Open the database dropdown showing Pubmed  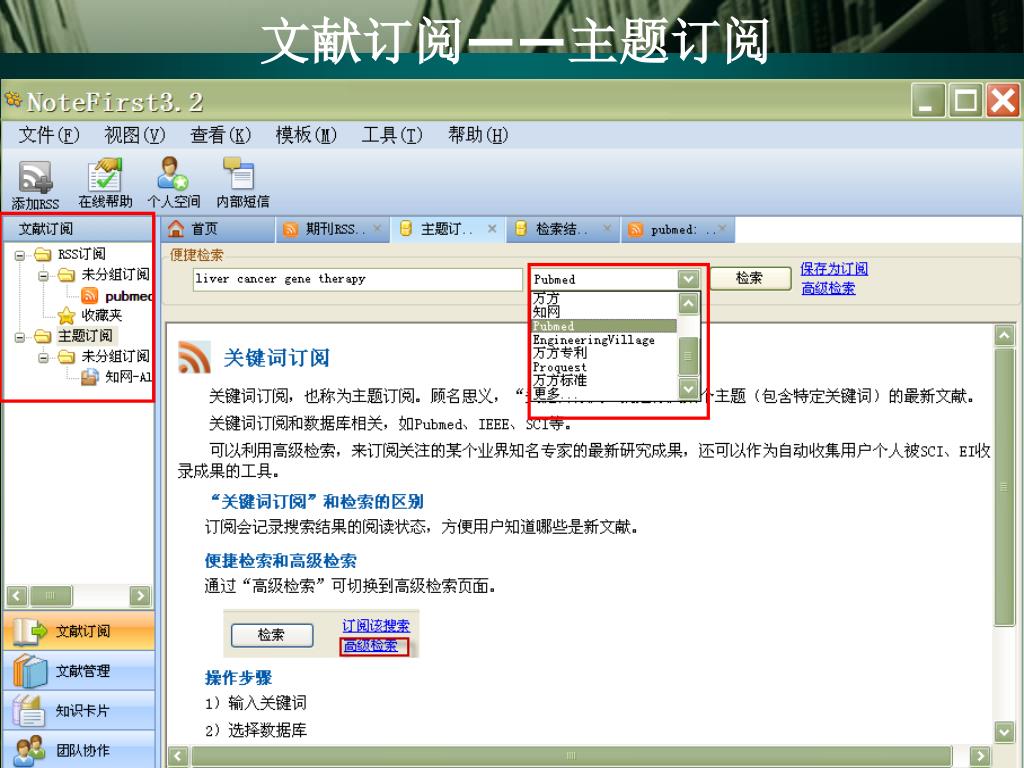(688, 280)
